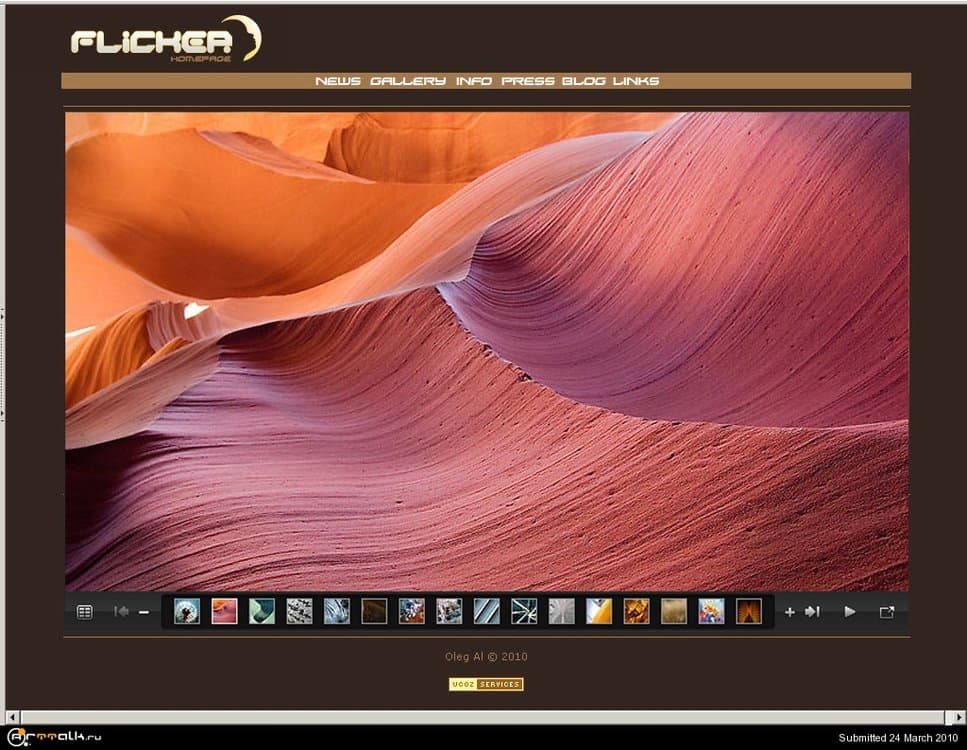Image resolution: width=967 pixels, height=750 pixels.
Task: Select the last dark orange thumbnail
Action: [749, 611]
